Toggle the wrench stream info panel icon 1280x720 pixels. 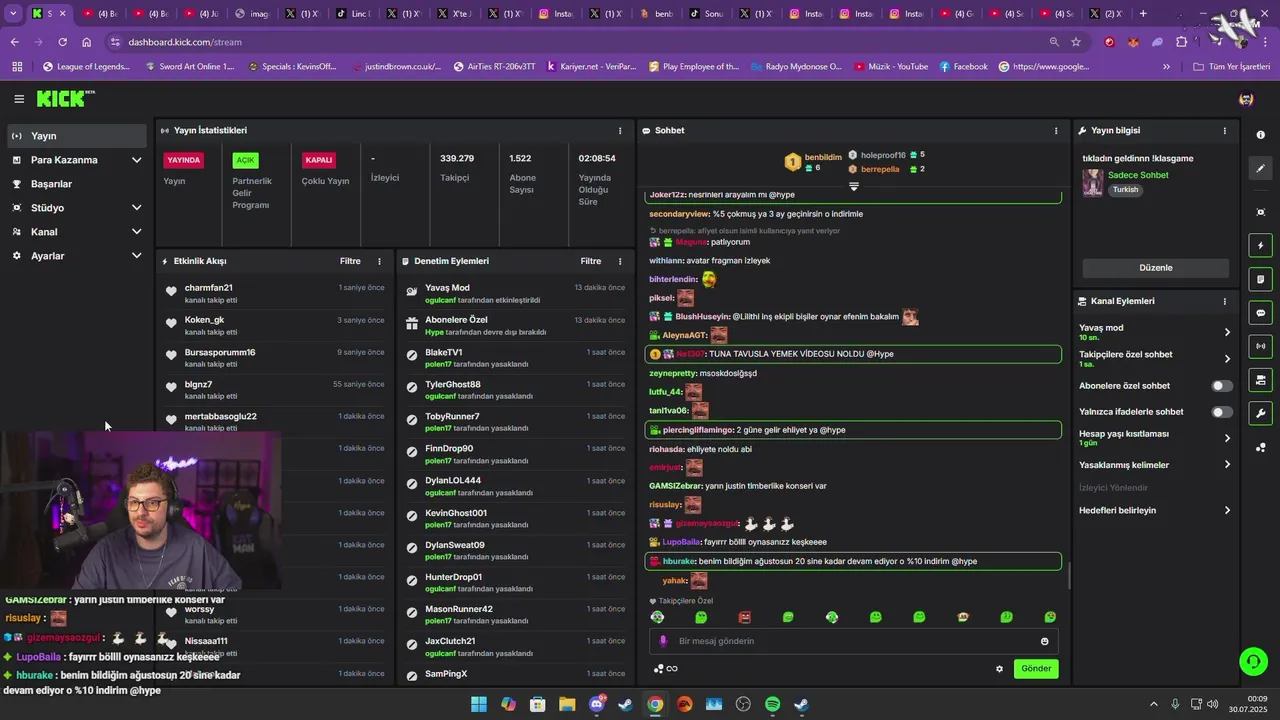(x=1260, y=413)
